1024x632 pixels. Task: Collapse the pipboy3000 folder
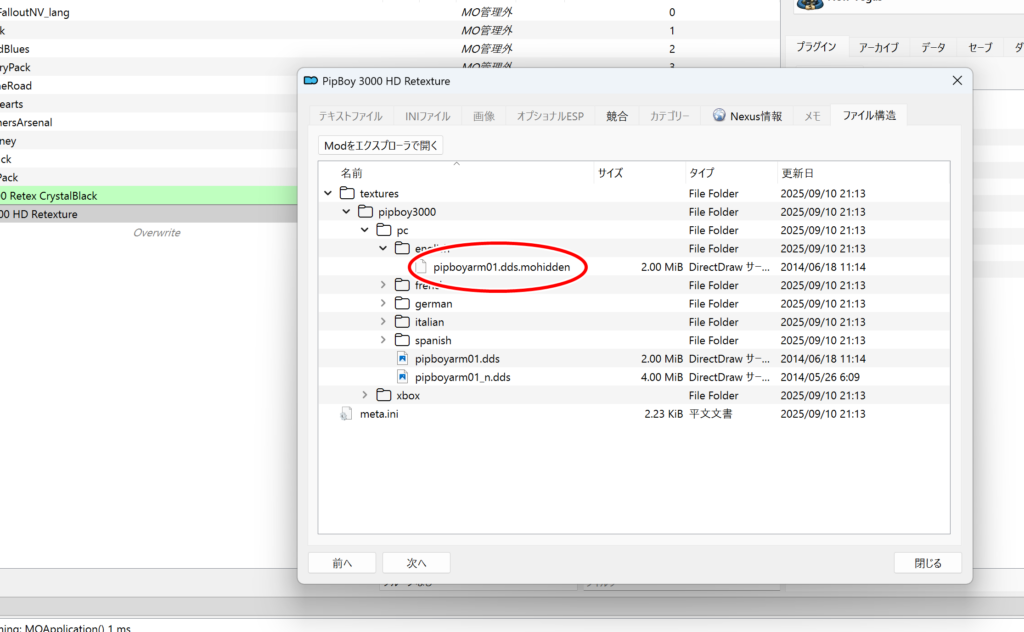[346, 212]
